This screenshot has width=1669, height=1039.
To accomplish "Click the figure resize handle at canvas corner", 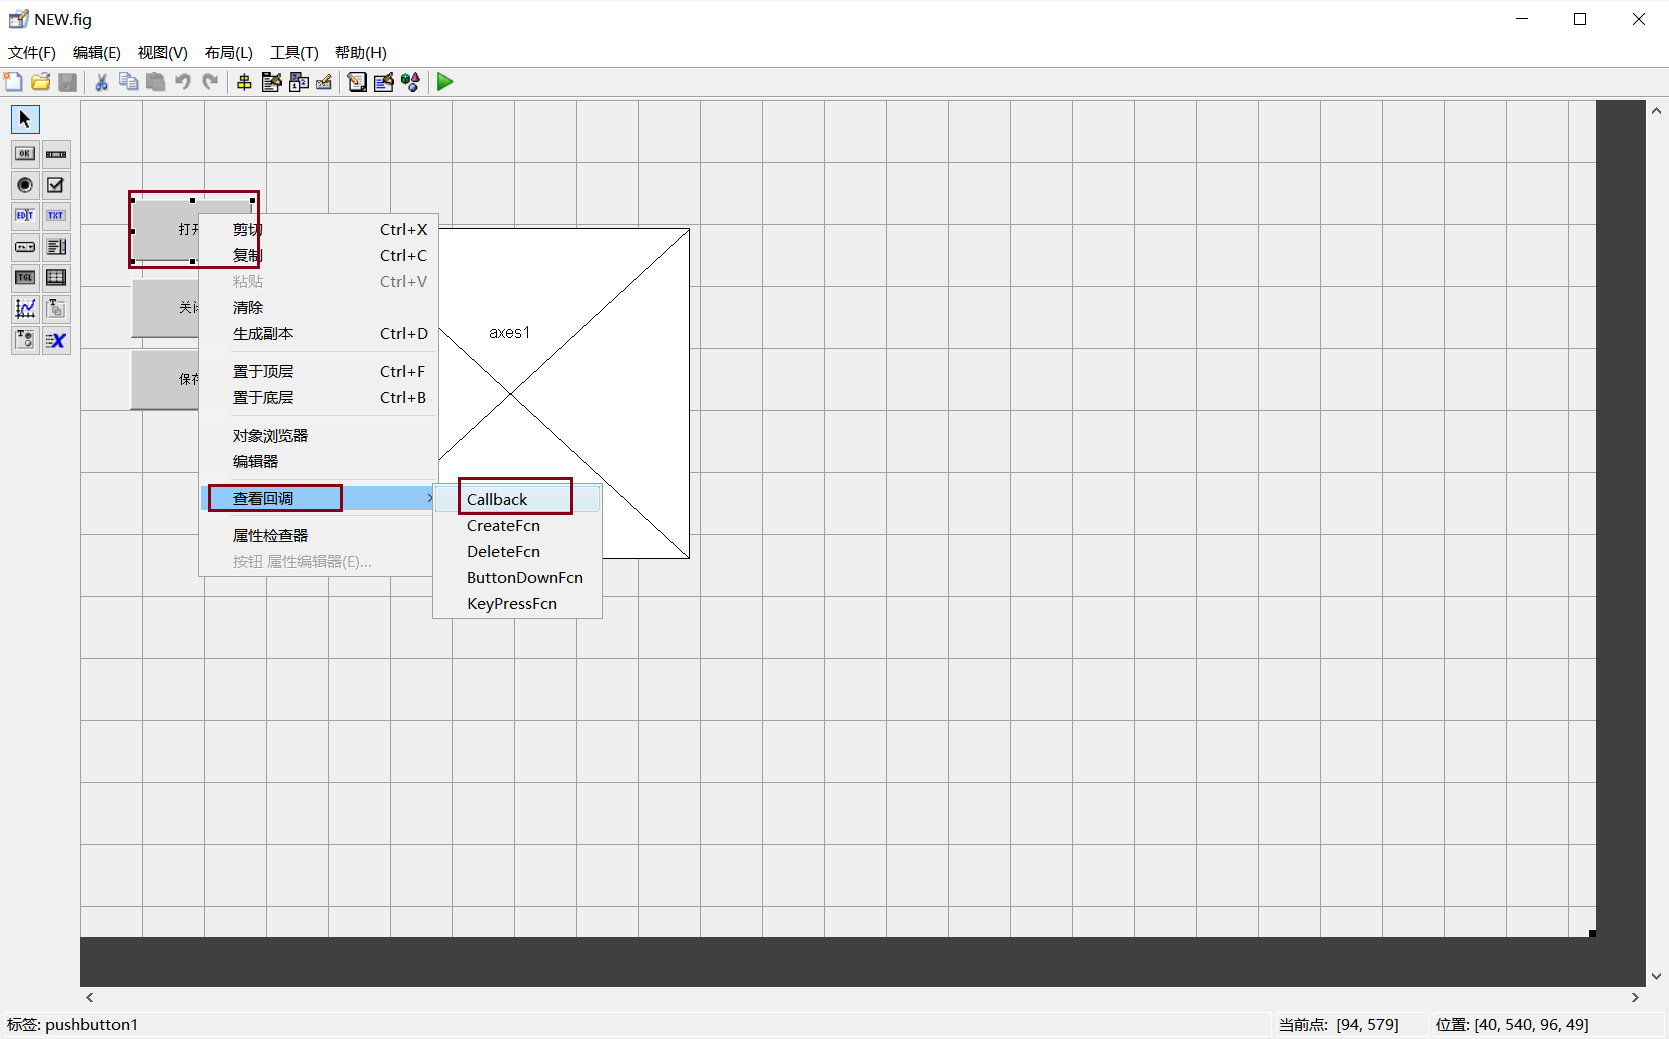I will click(1592, 933).
